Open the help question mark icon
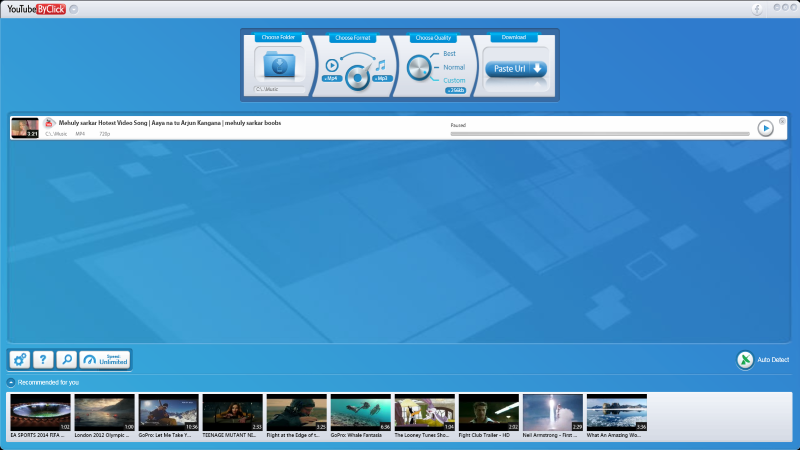Viewport: 800px width, 450px height. coord(43,360)
